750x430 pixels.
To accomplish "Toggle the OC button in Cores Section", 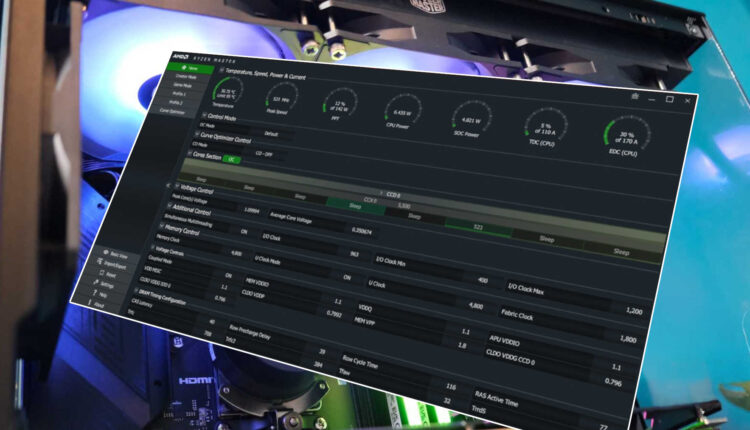I will click(x=231, y=158).
